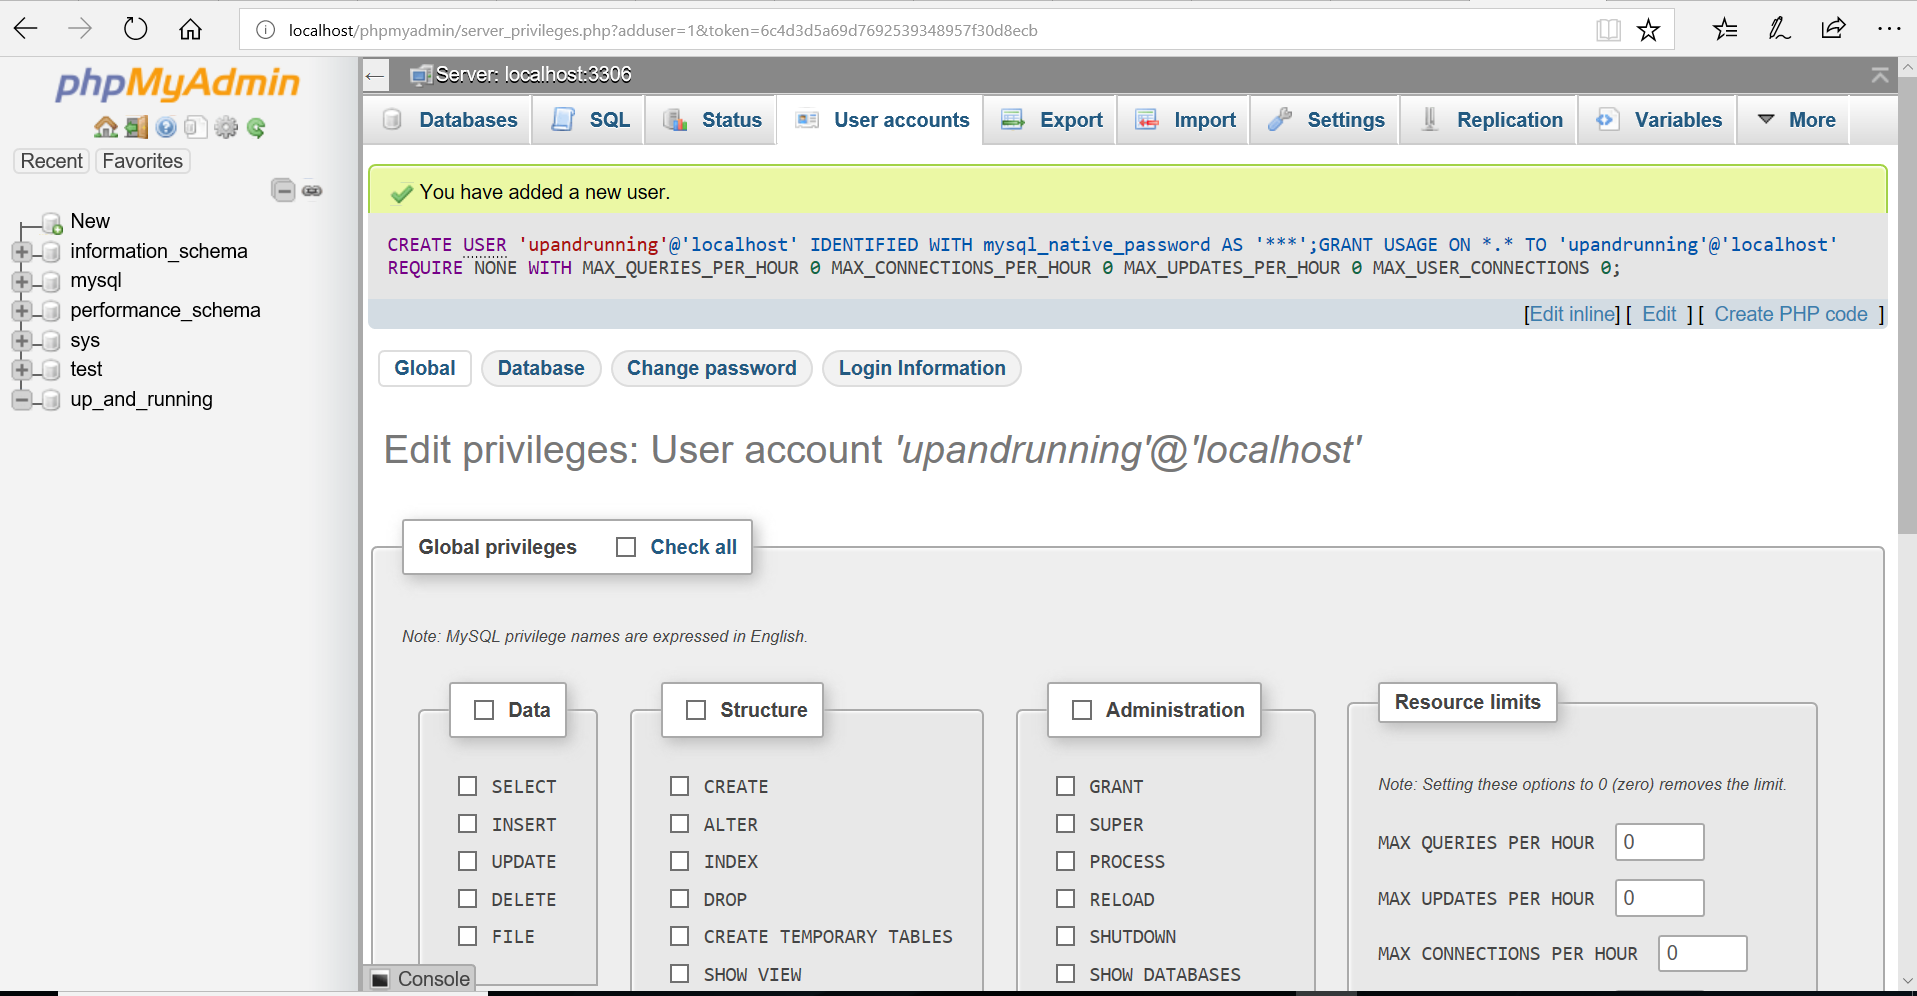Click the MAX UPDATES PER HOUR field
Image resolution: width=1917 pixels, height=996 pixels.
[1659, 898]
